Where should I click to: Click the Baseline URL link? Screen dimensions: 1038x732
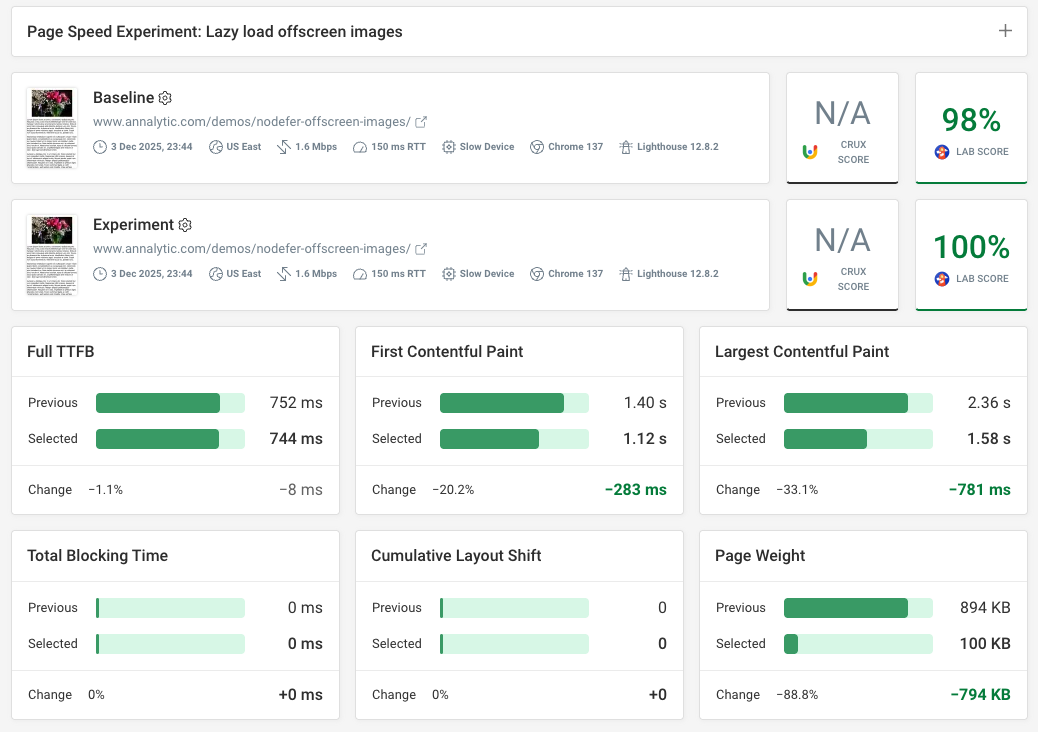point(251,122)
